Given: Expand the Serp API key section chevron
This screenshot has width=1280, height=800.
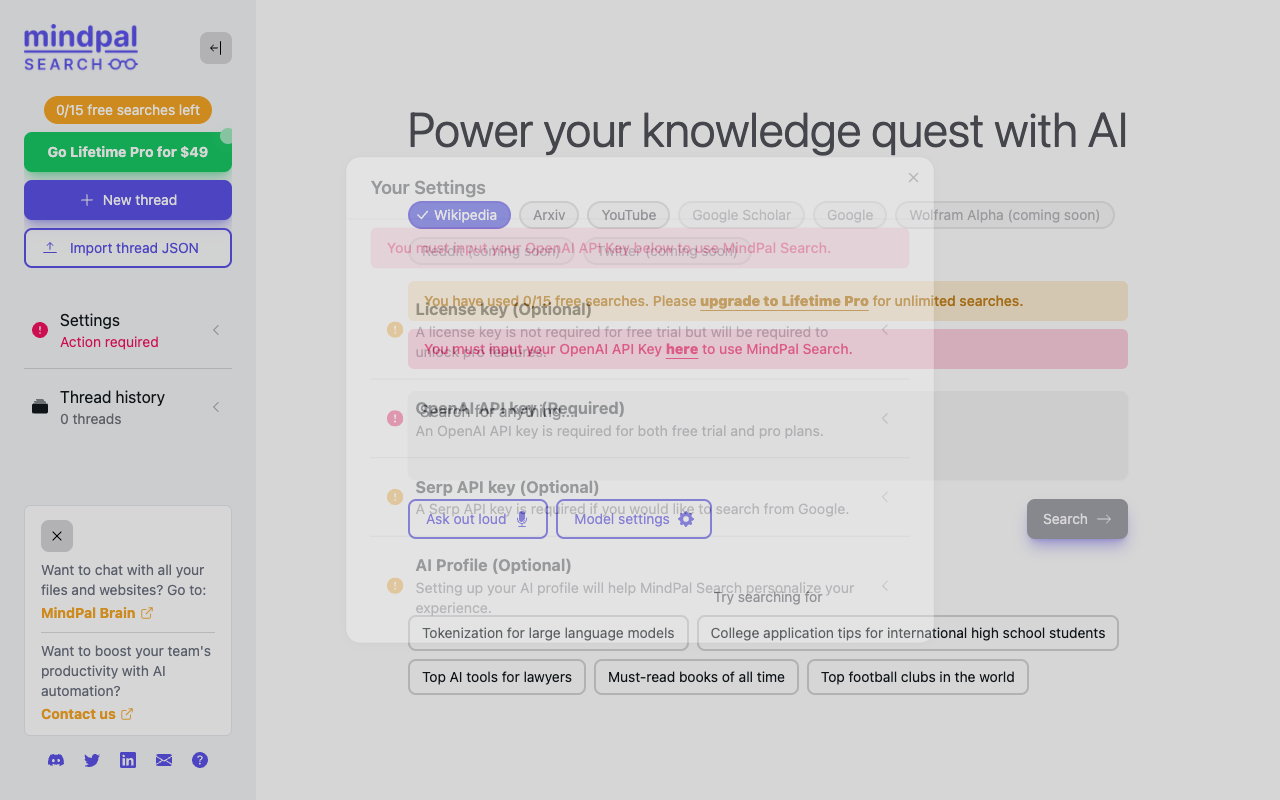Looking at the screenshot, I should tap(885, 497).
